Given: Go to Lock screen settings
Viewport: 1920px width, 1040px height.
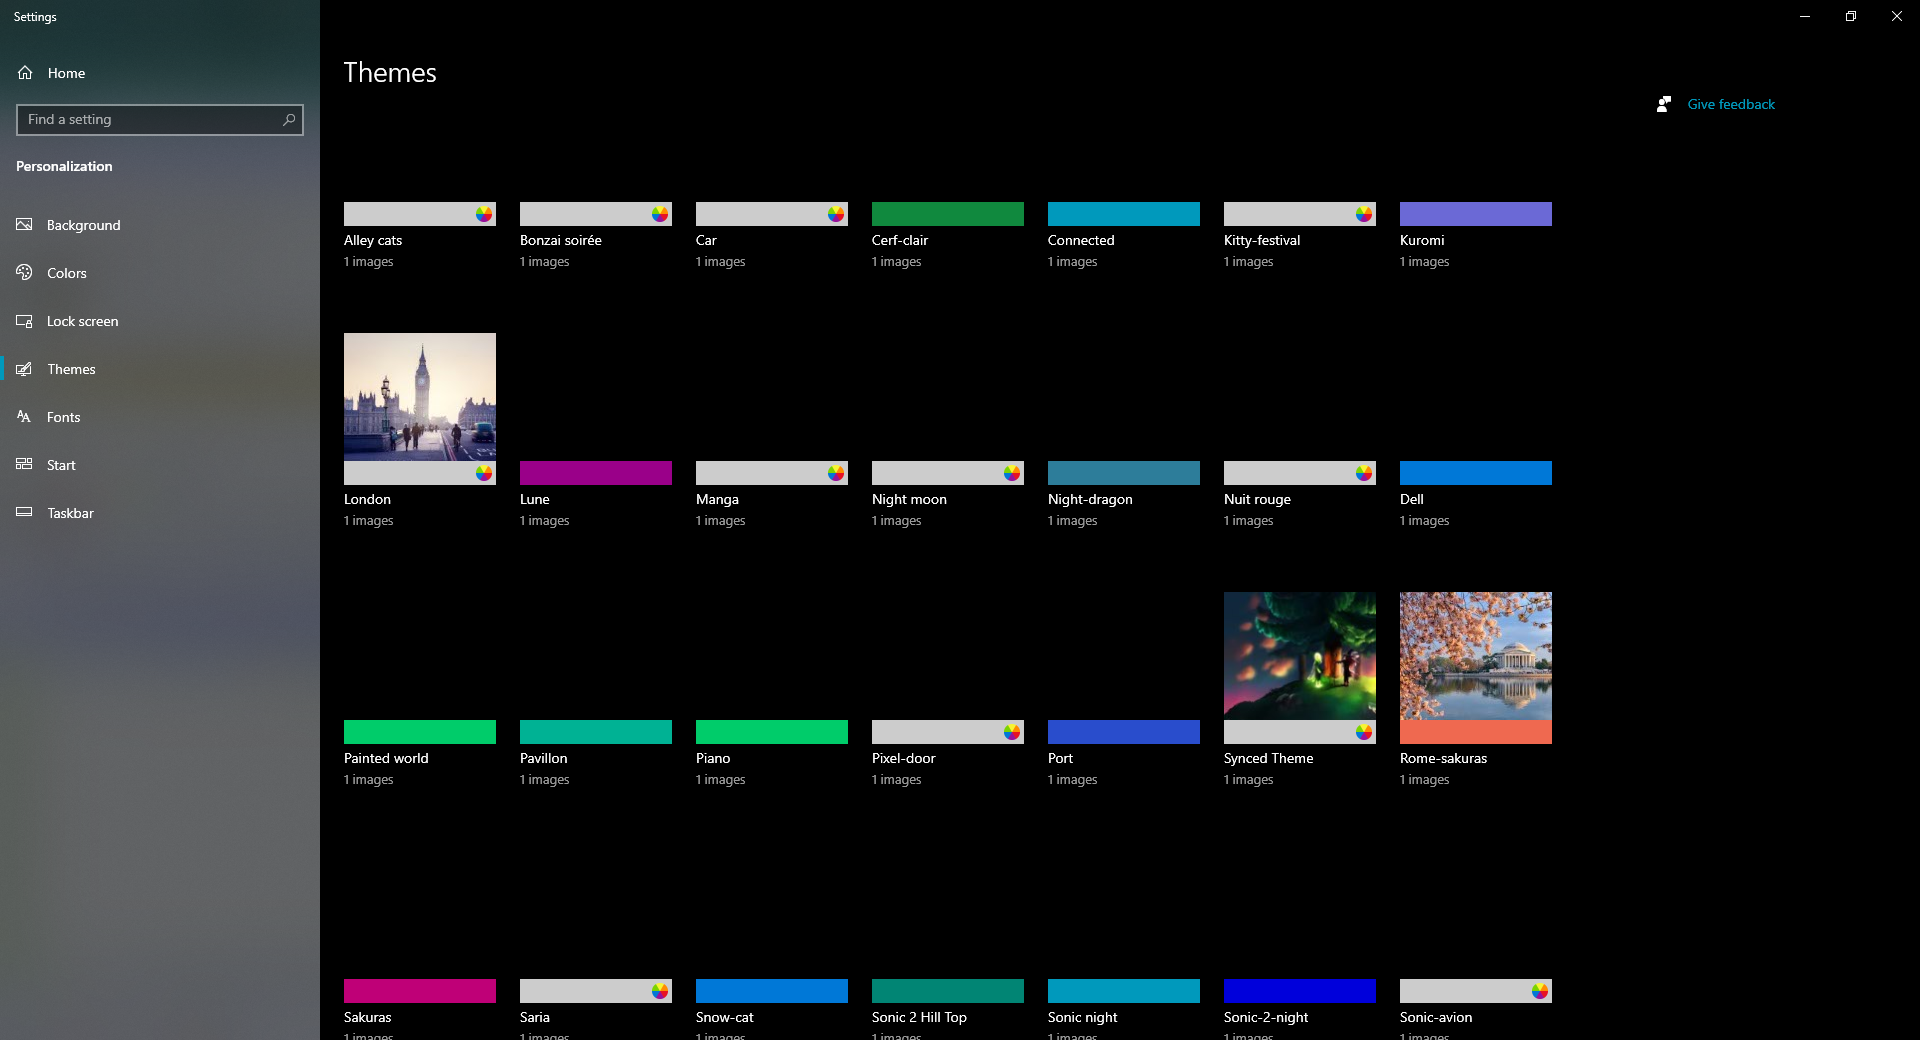Looking at the screenshot, I should point(82,321).
